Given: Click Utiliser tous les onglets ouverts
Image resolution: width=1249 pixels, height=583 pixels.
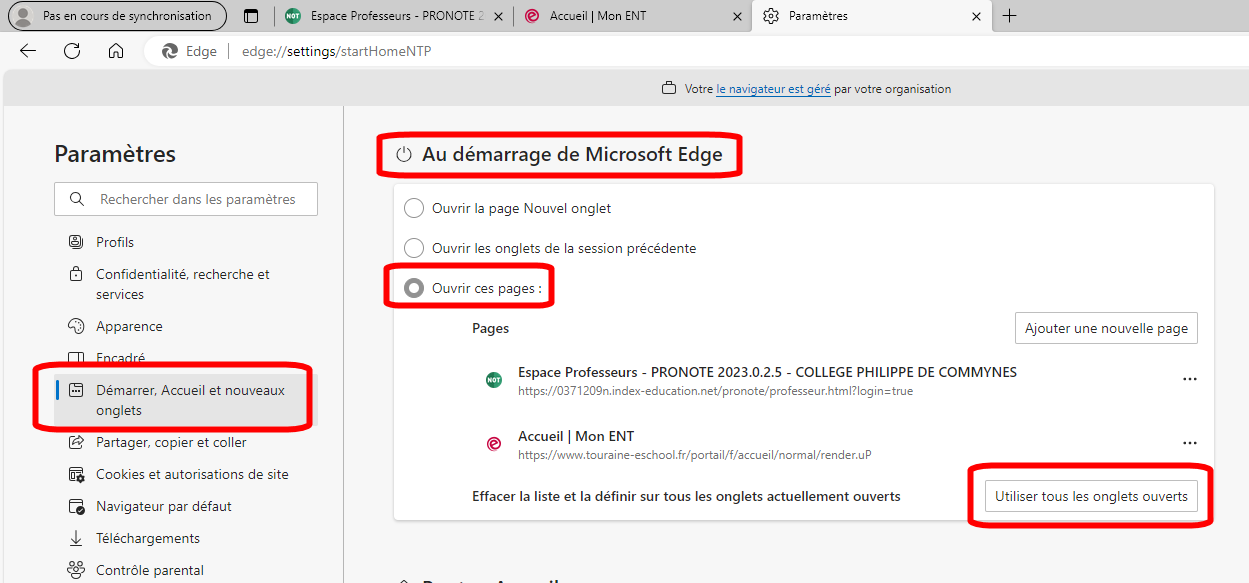Looking at the screenshot, I should (x=1091, y=496).
